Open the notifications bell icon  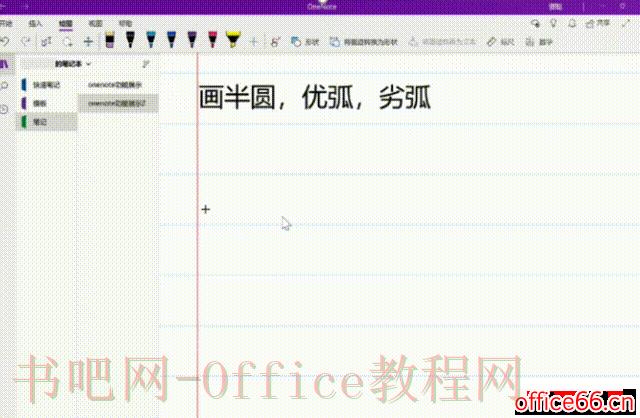tap(572, 24)
